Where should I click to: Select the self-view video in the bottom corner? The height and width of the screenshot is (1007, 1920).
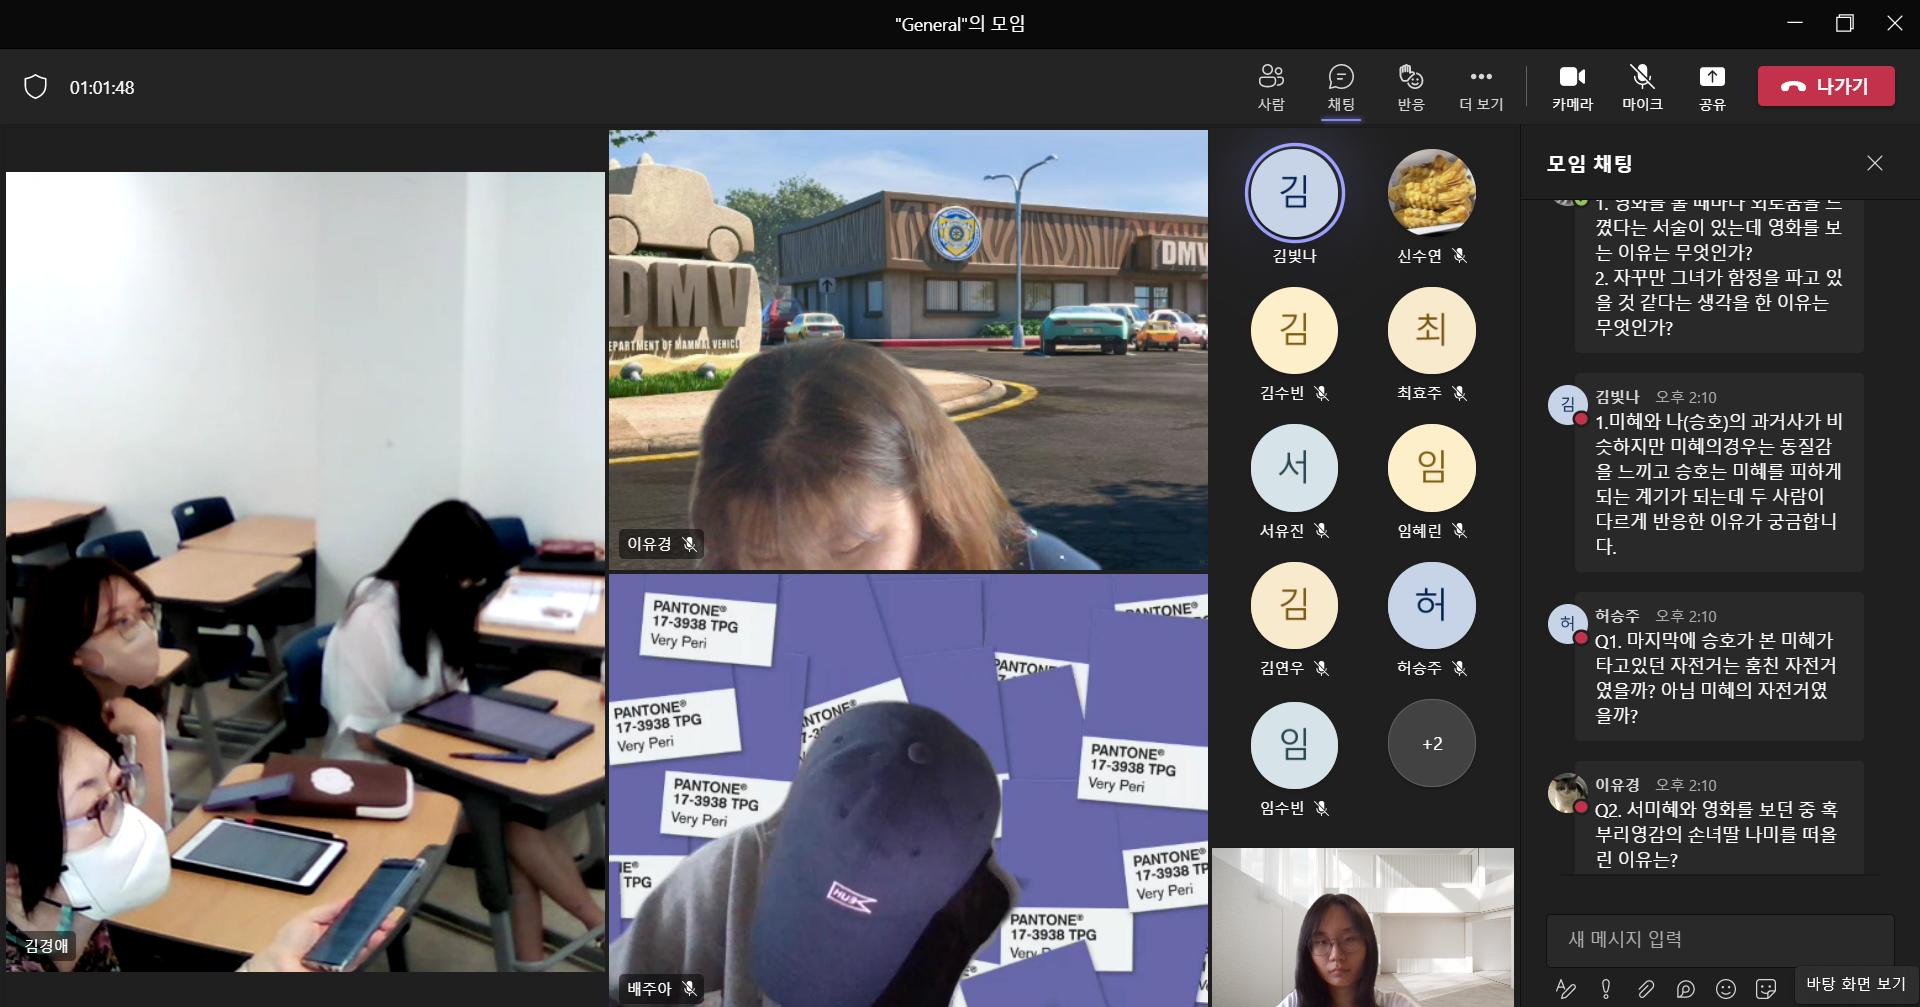pyautogui.click(x=1363, y=927)
